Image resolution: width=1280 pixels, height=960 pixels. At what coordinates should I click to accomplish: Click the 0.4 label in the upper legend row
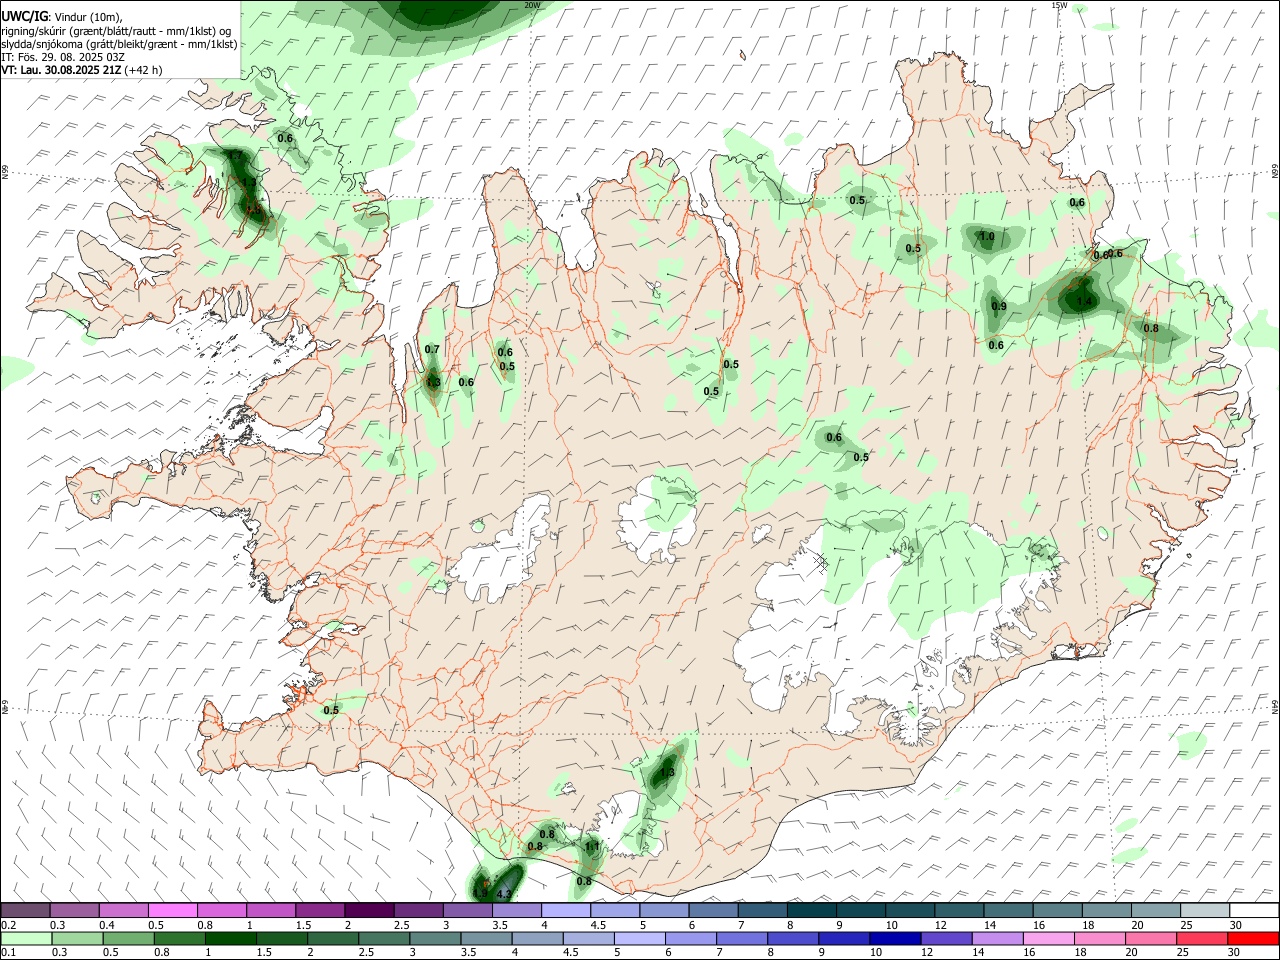pos(107,925)
